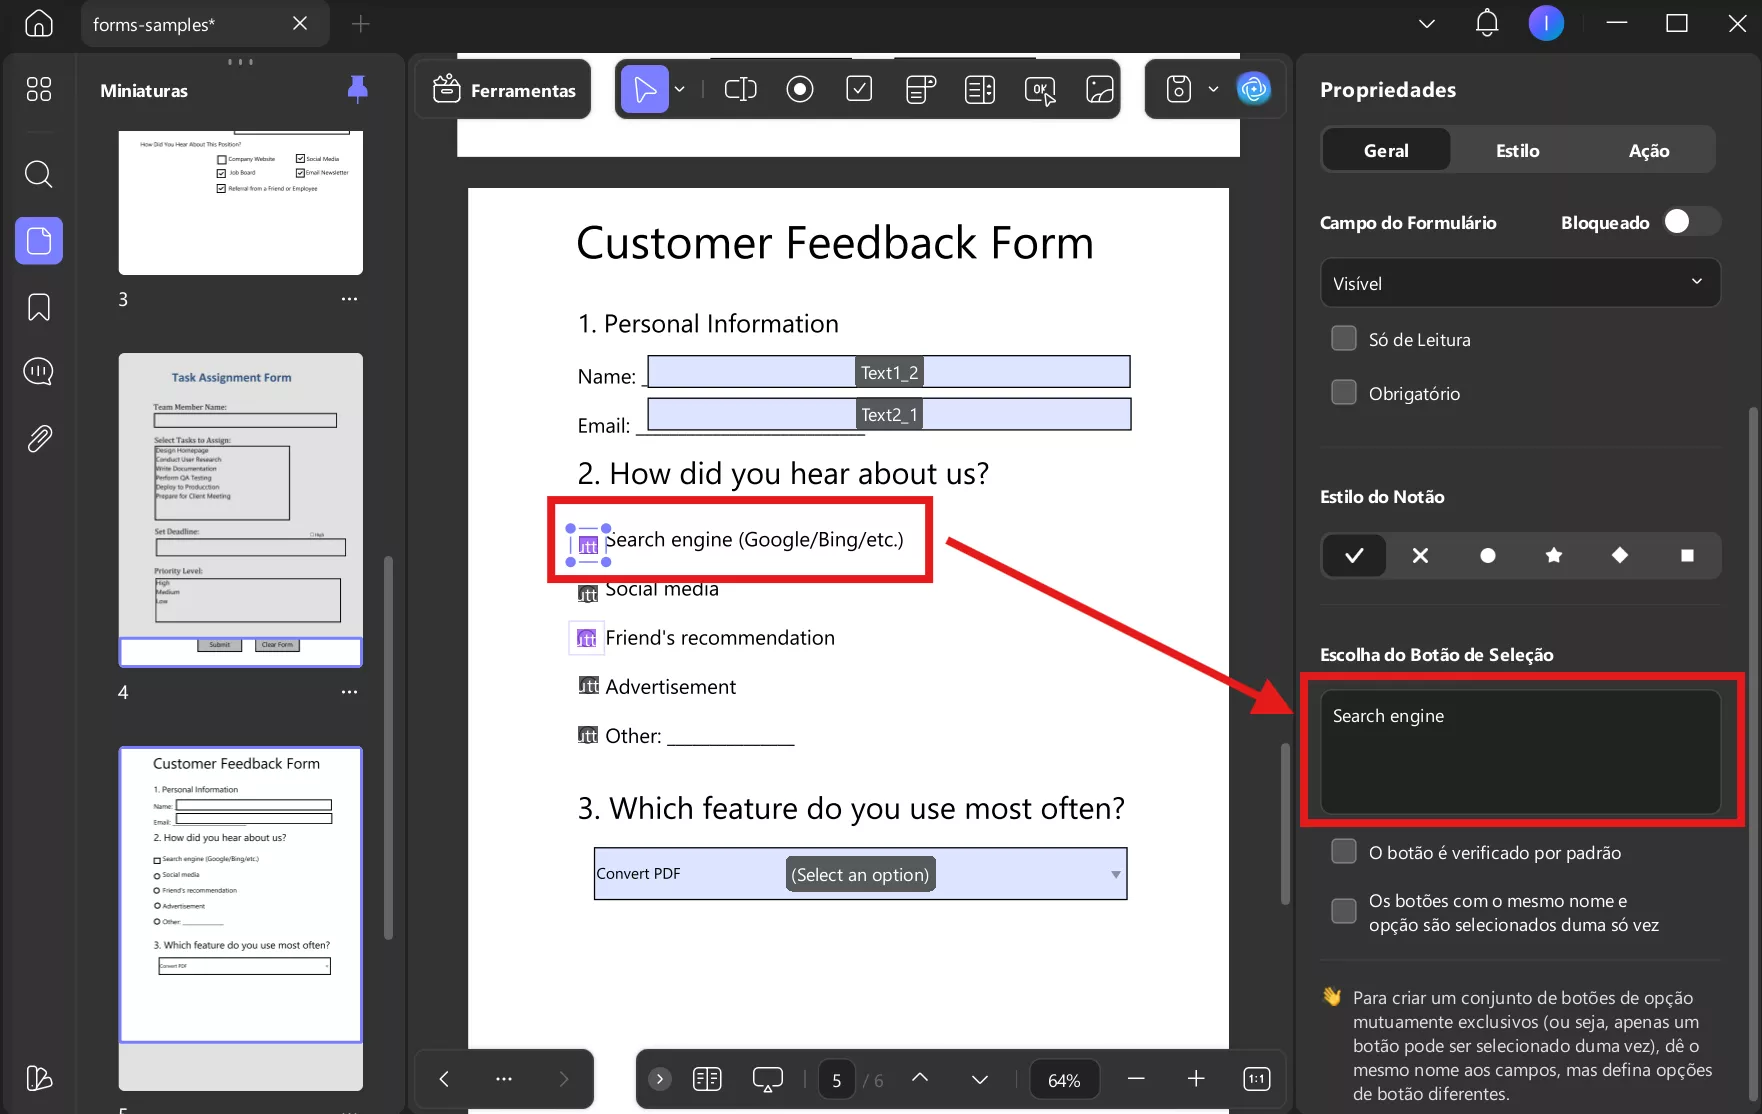Select the radio button field tool
The width and height of the screenshot is (1762, 1114).
[800, 90]
